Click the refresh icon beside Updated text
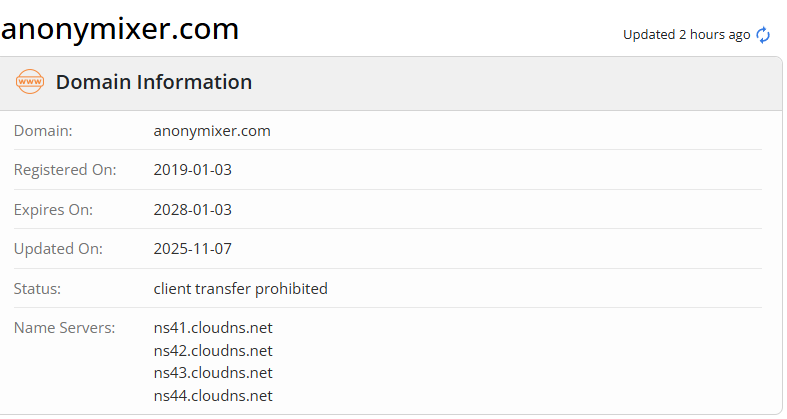The height and width of the screenshot is (419, 787). 763,35
